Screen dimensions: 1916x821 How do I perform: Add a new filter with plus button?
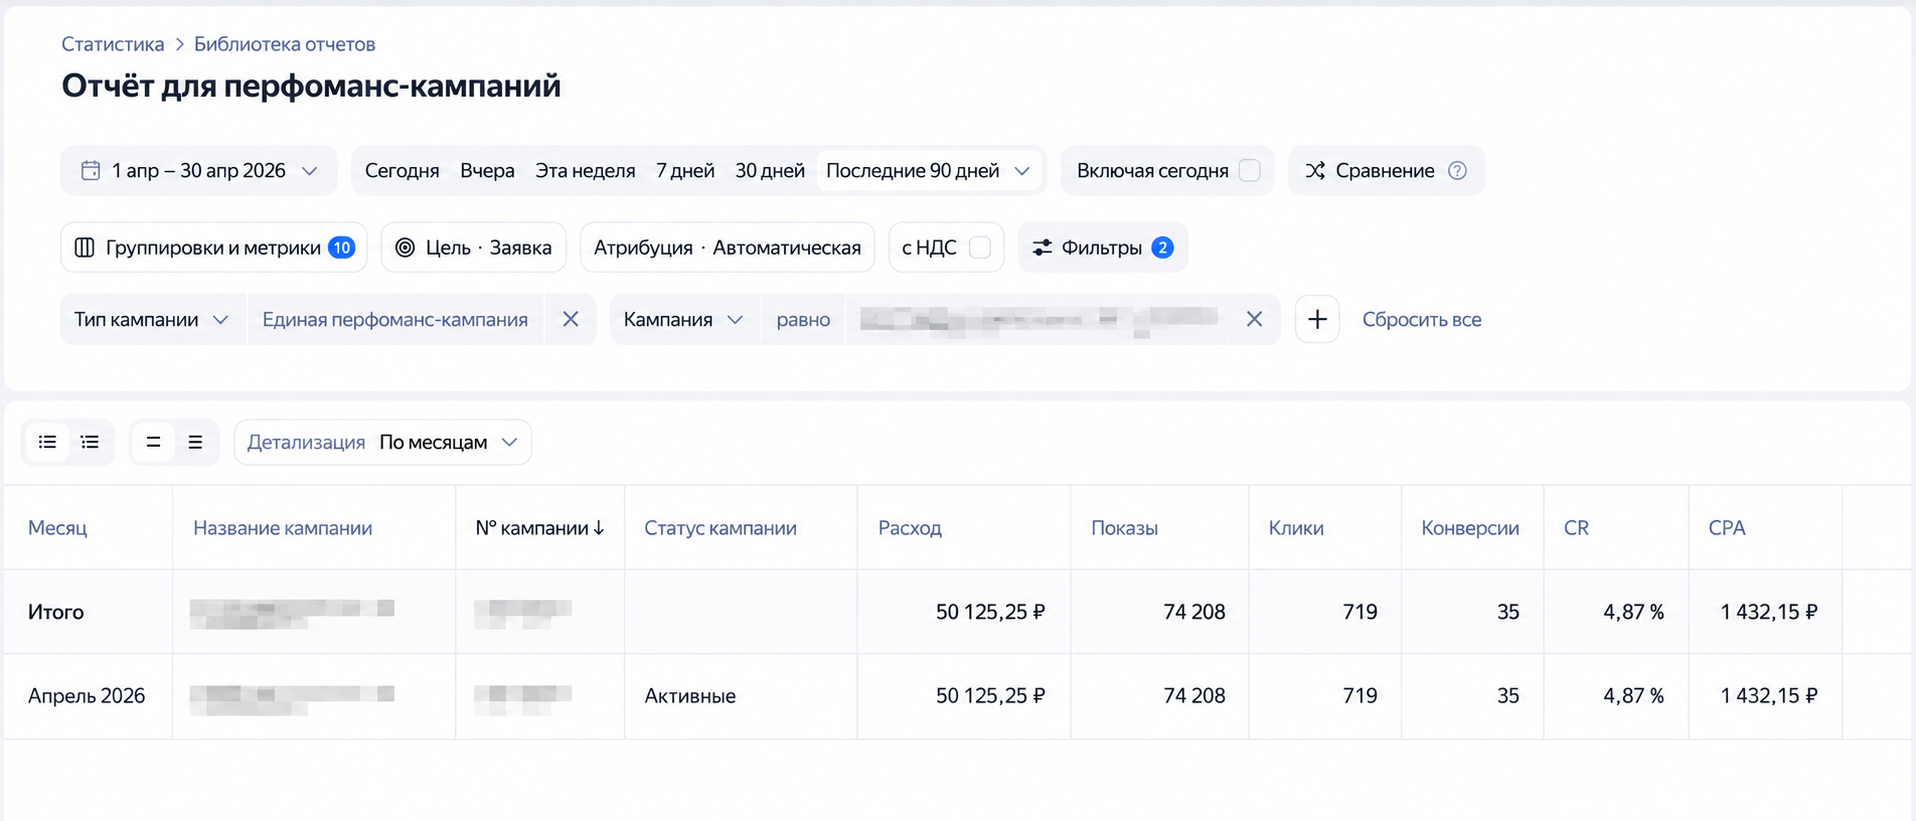[1317, 319]
